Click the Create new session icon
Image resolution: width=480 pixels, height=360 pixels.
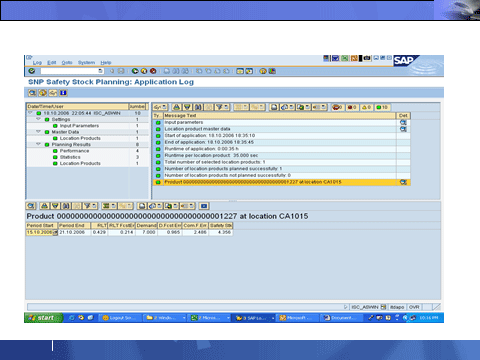[240, 71]
